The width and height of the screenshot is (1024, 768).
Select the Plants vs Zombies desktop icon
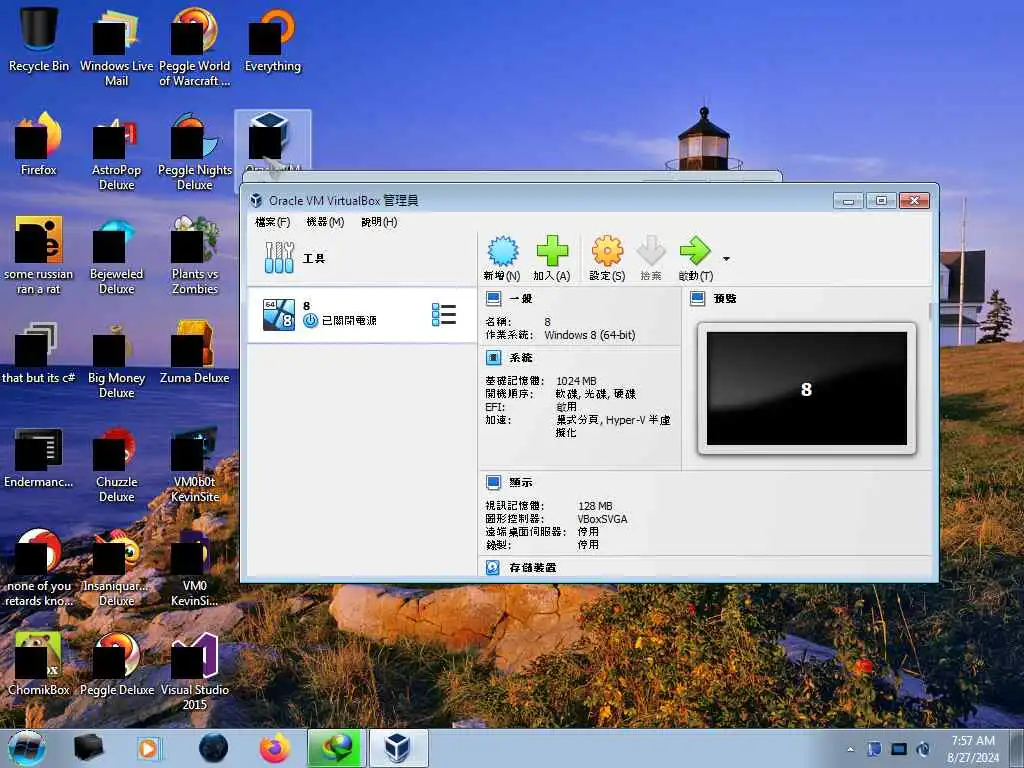(x=195, y=256)
